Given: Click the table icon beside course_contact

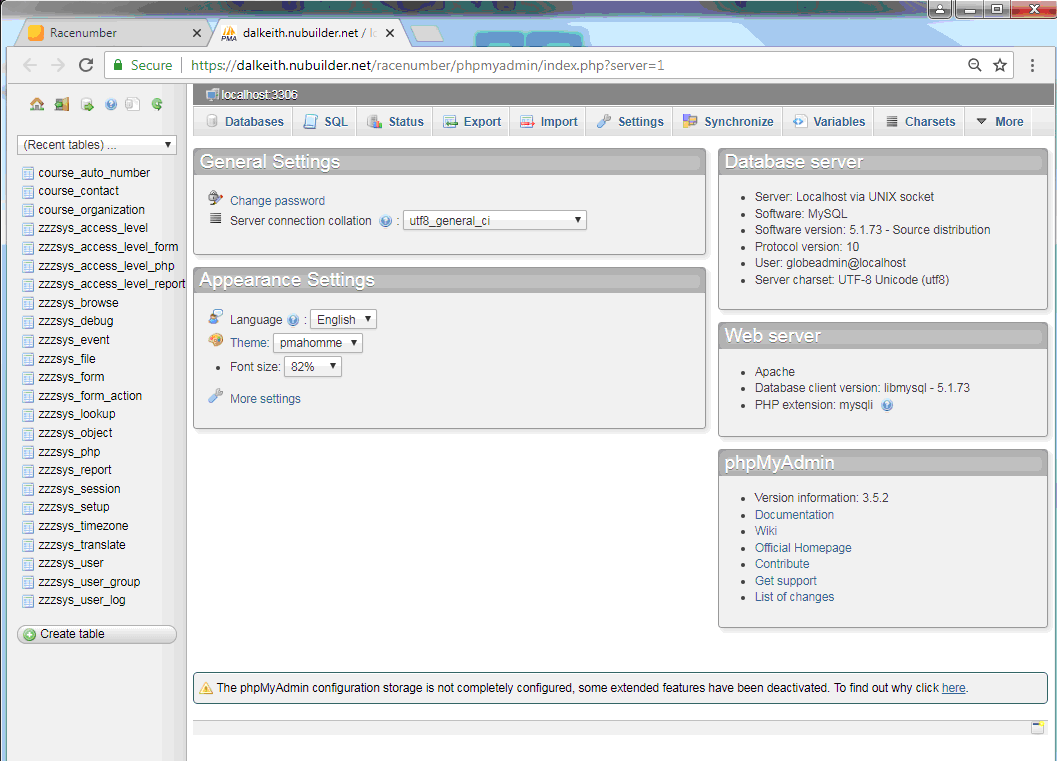Looking at the screenshot, I should click(x=28, y=191).
